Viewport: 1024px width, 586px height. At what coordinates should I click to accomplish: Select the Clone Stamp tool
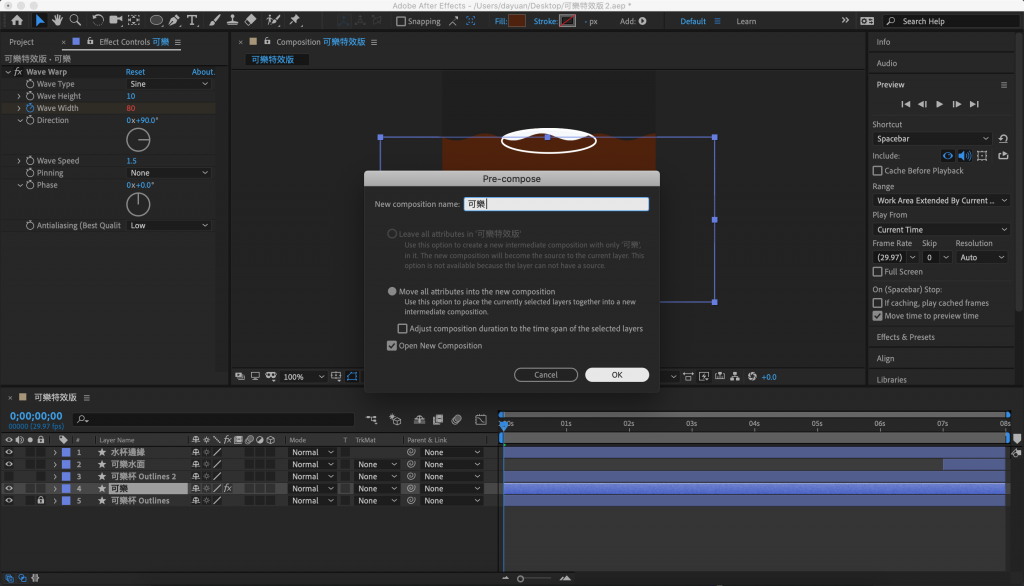click(x=232, y=20)
